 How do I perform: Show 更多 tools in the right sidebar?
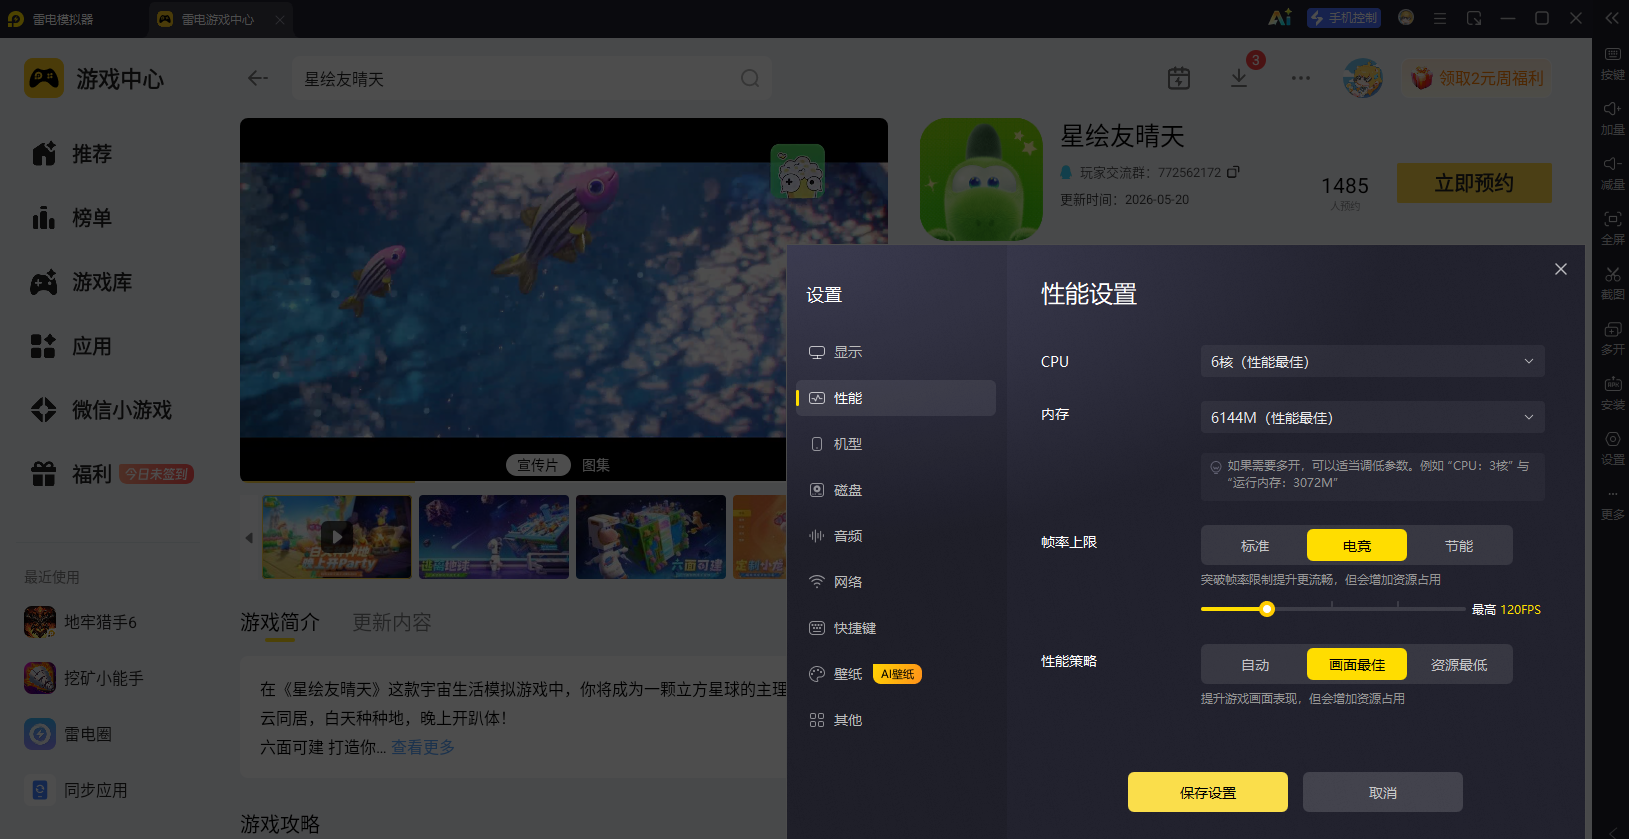[x=1612, y=503]
